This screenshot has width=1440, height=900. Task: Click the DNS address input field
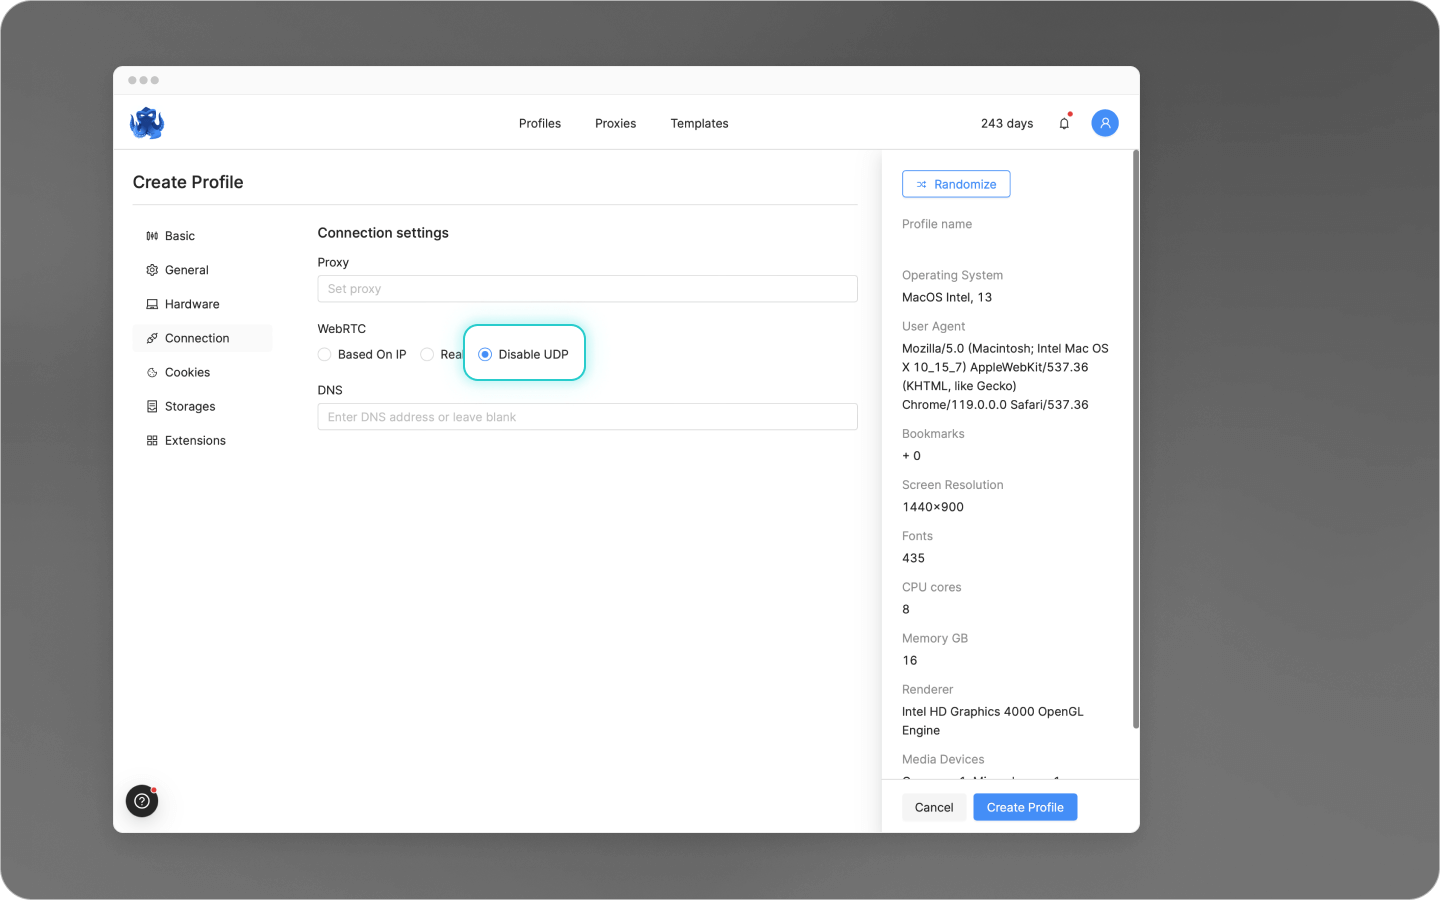point(587,416)
